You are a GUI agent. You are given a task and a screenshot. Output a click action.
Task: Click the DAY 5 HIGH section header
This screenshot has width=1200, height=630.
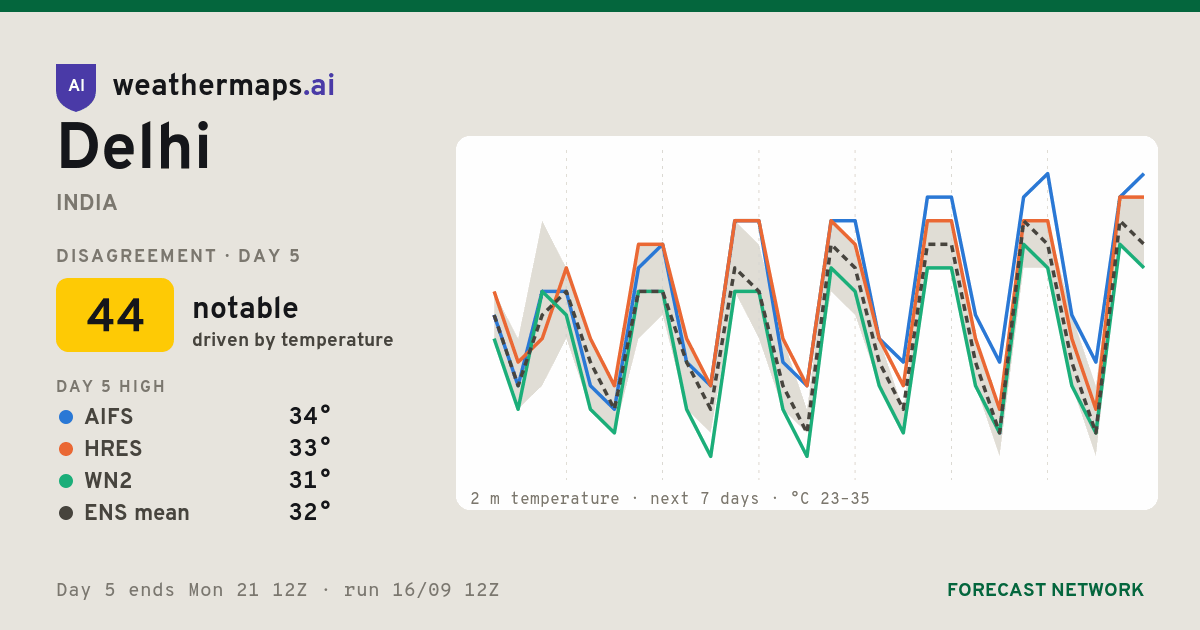[111, 387]
